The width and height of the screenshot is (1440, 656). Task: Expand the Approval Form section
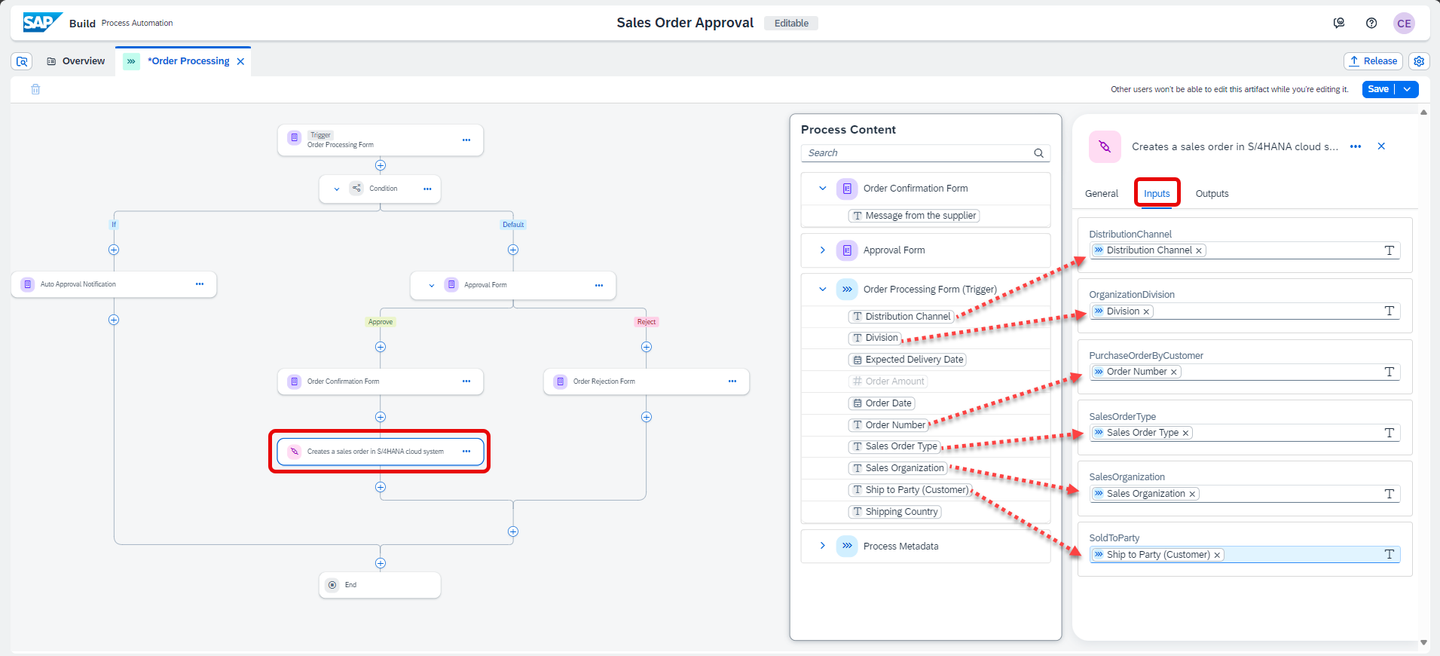(822, 250)
